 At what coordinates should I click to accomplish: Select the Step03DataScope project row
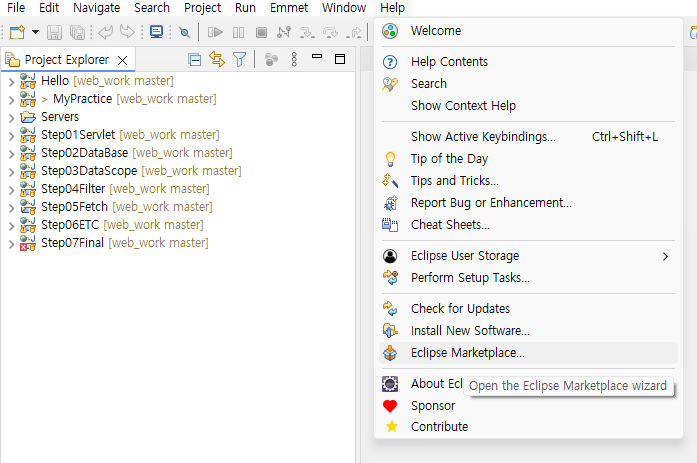(131, 171)
